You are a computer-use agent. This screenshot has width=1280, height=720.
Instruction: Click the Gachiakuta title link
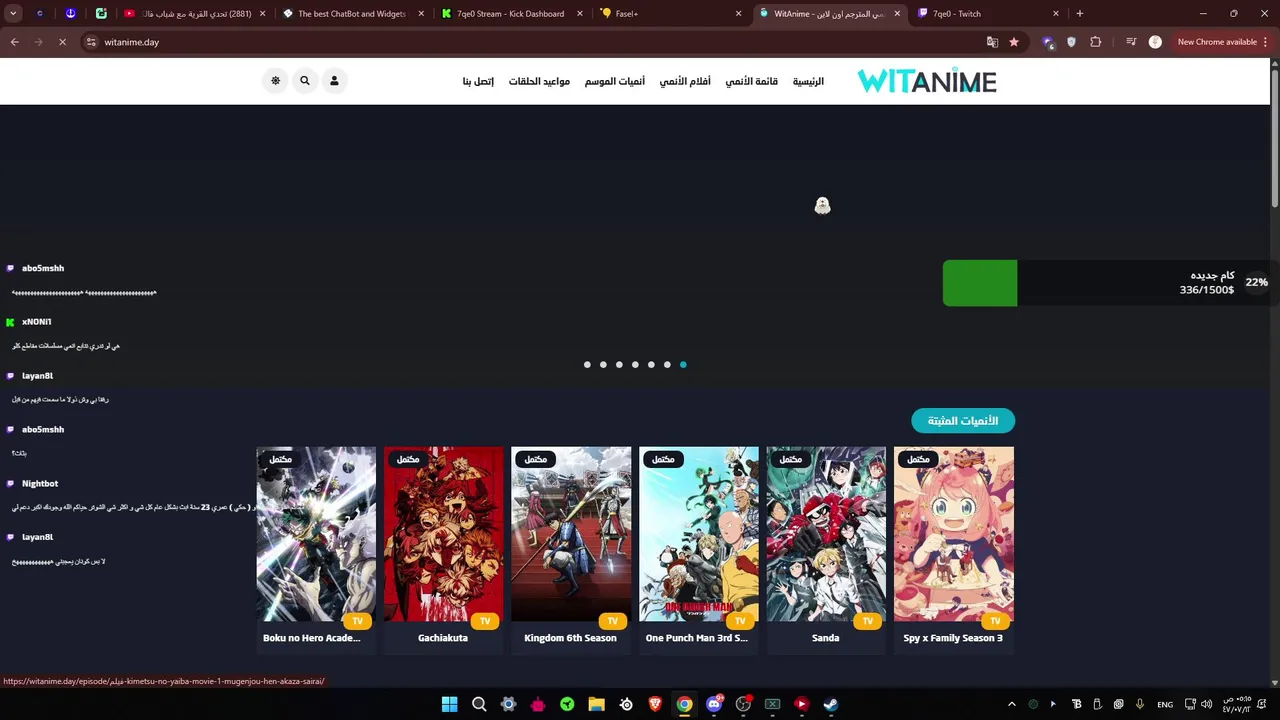point(443,638)
